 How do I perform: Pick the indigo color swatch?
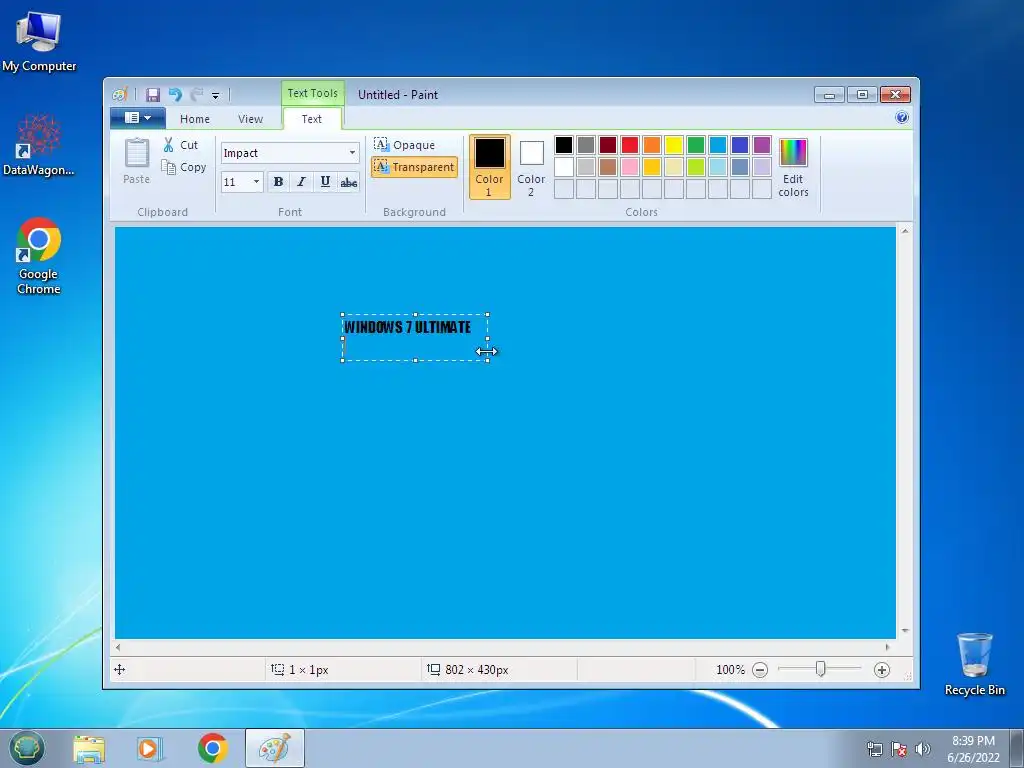740,145
